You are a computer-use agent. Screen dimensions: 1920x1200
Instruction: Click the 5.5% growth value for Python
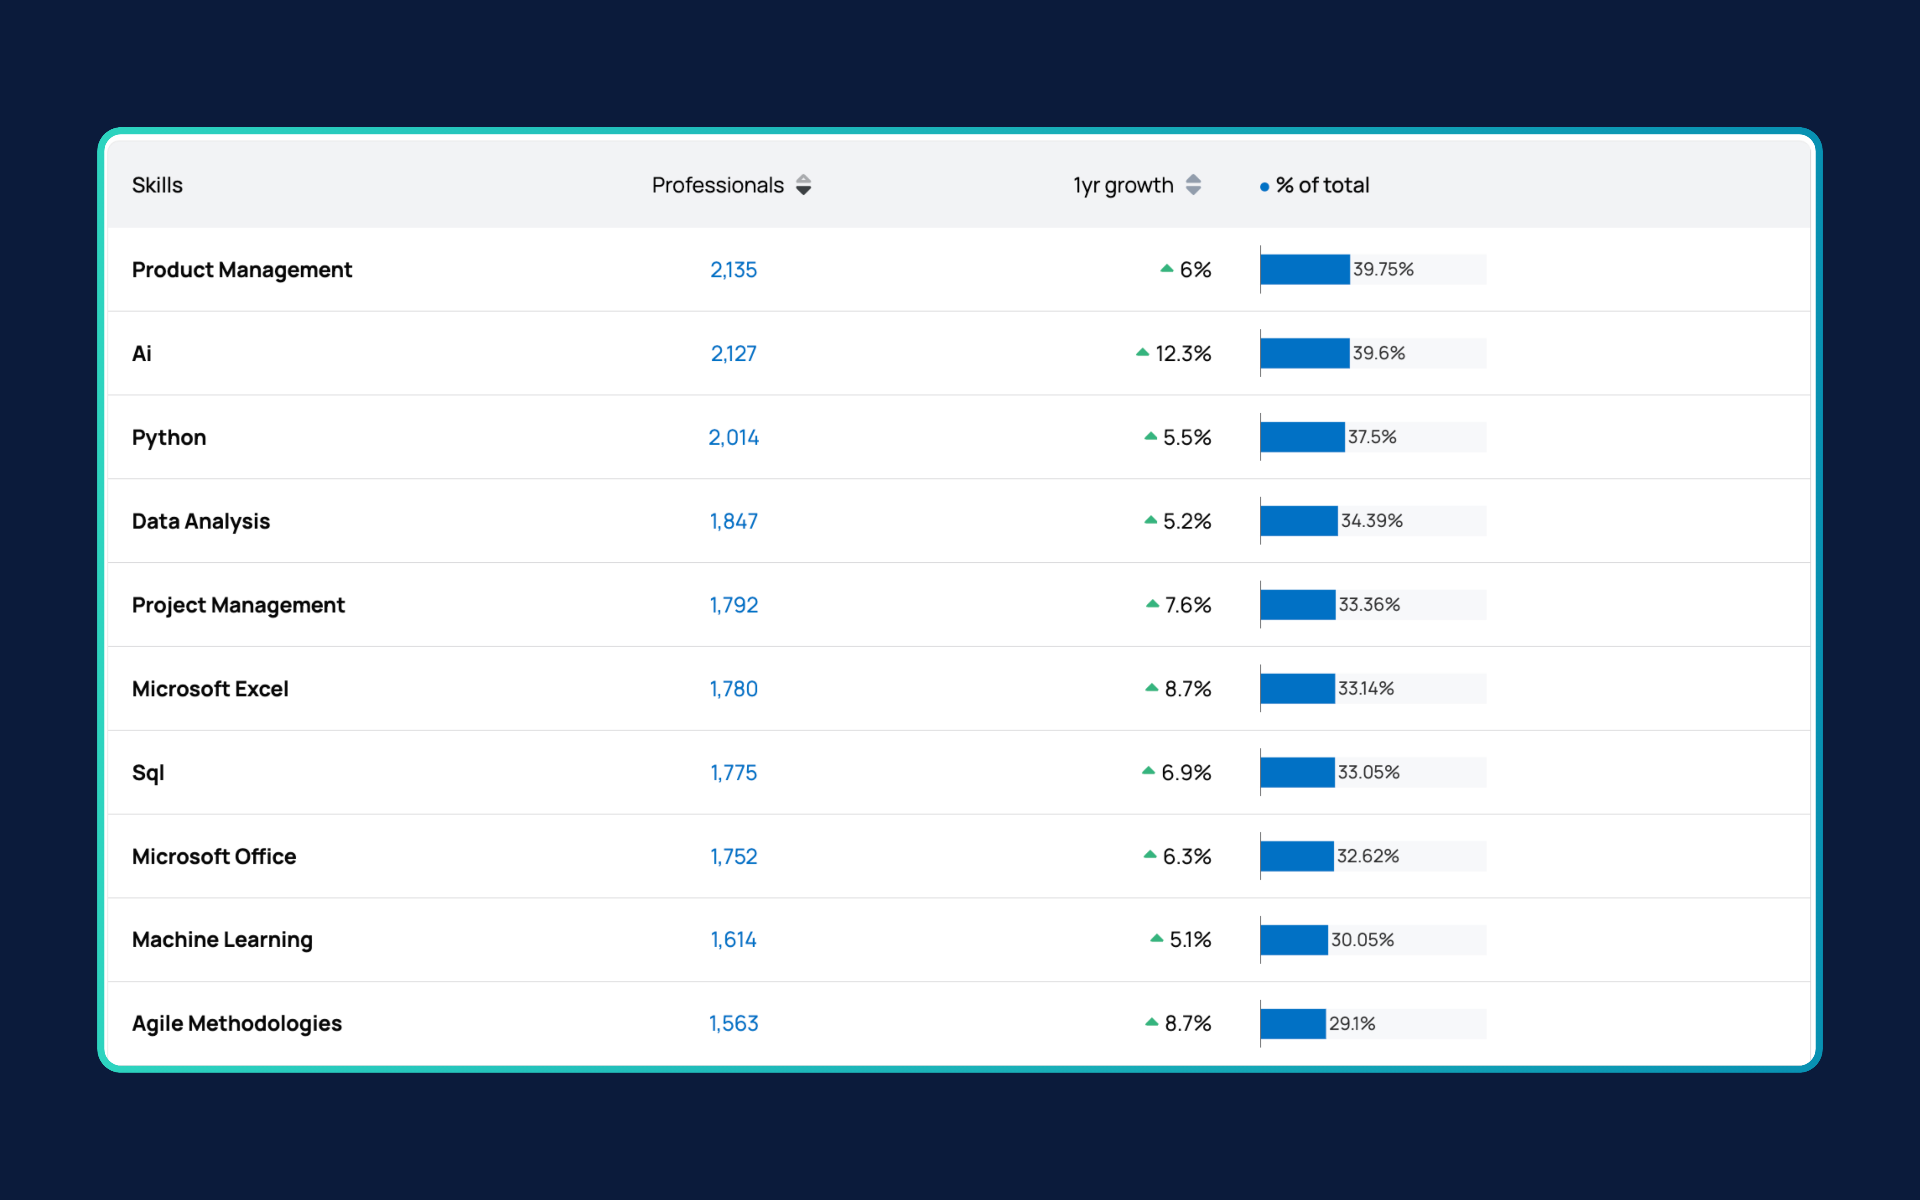click(x=1187, y=438)
